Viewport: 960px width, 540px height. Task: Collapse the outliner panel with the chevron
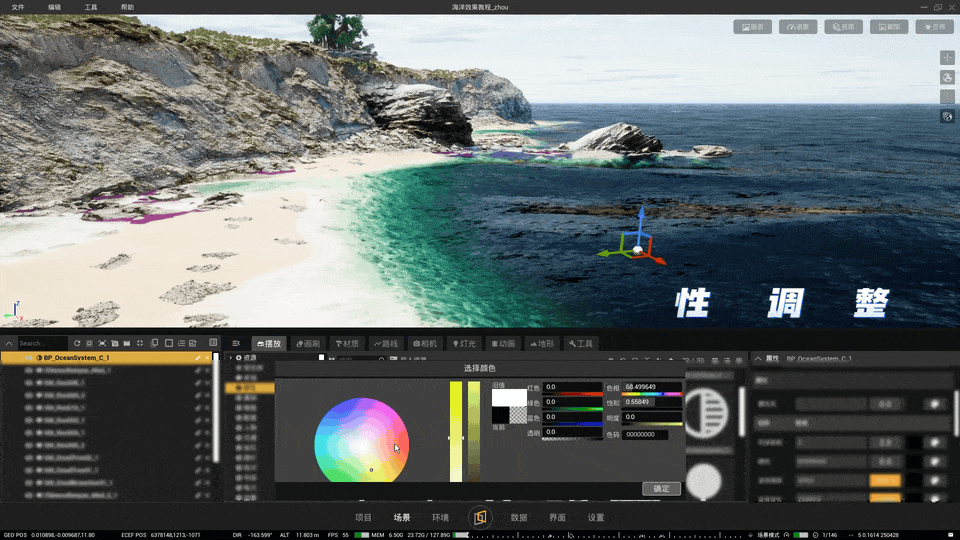pos(9,343)
